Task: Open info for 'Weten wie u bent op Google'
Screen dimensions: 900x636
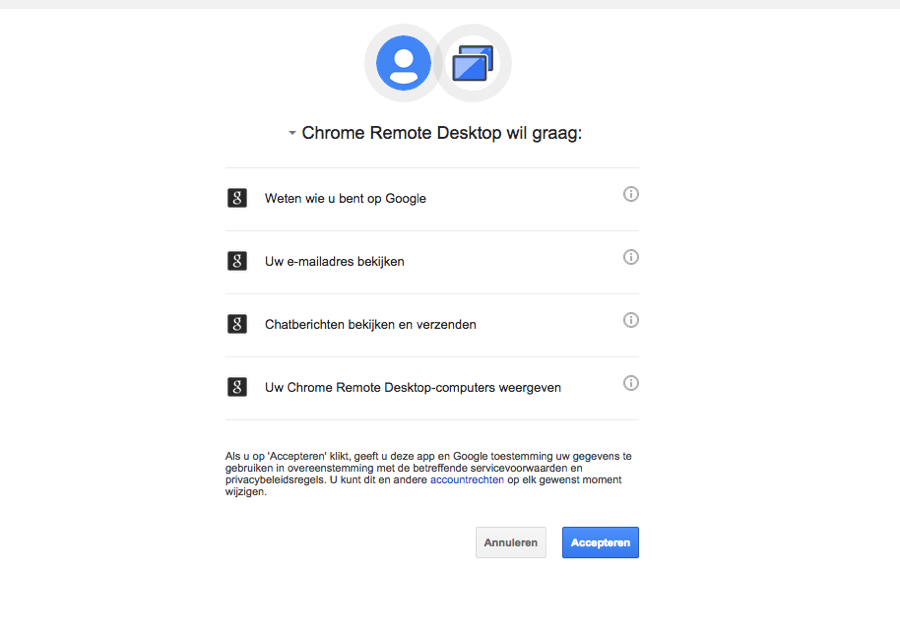Action: (631, 194)
